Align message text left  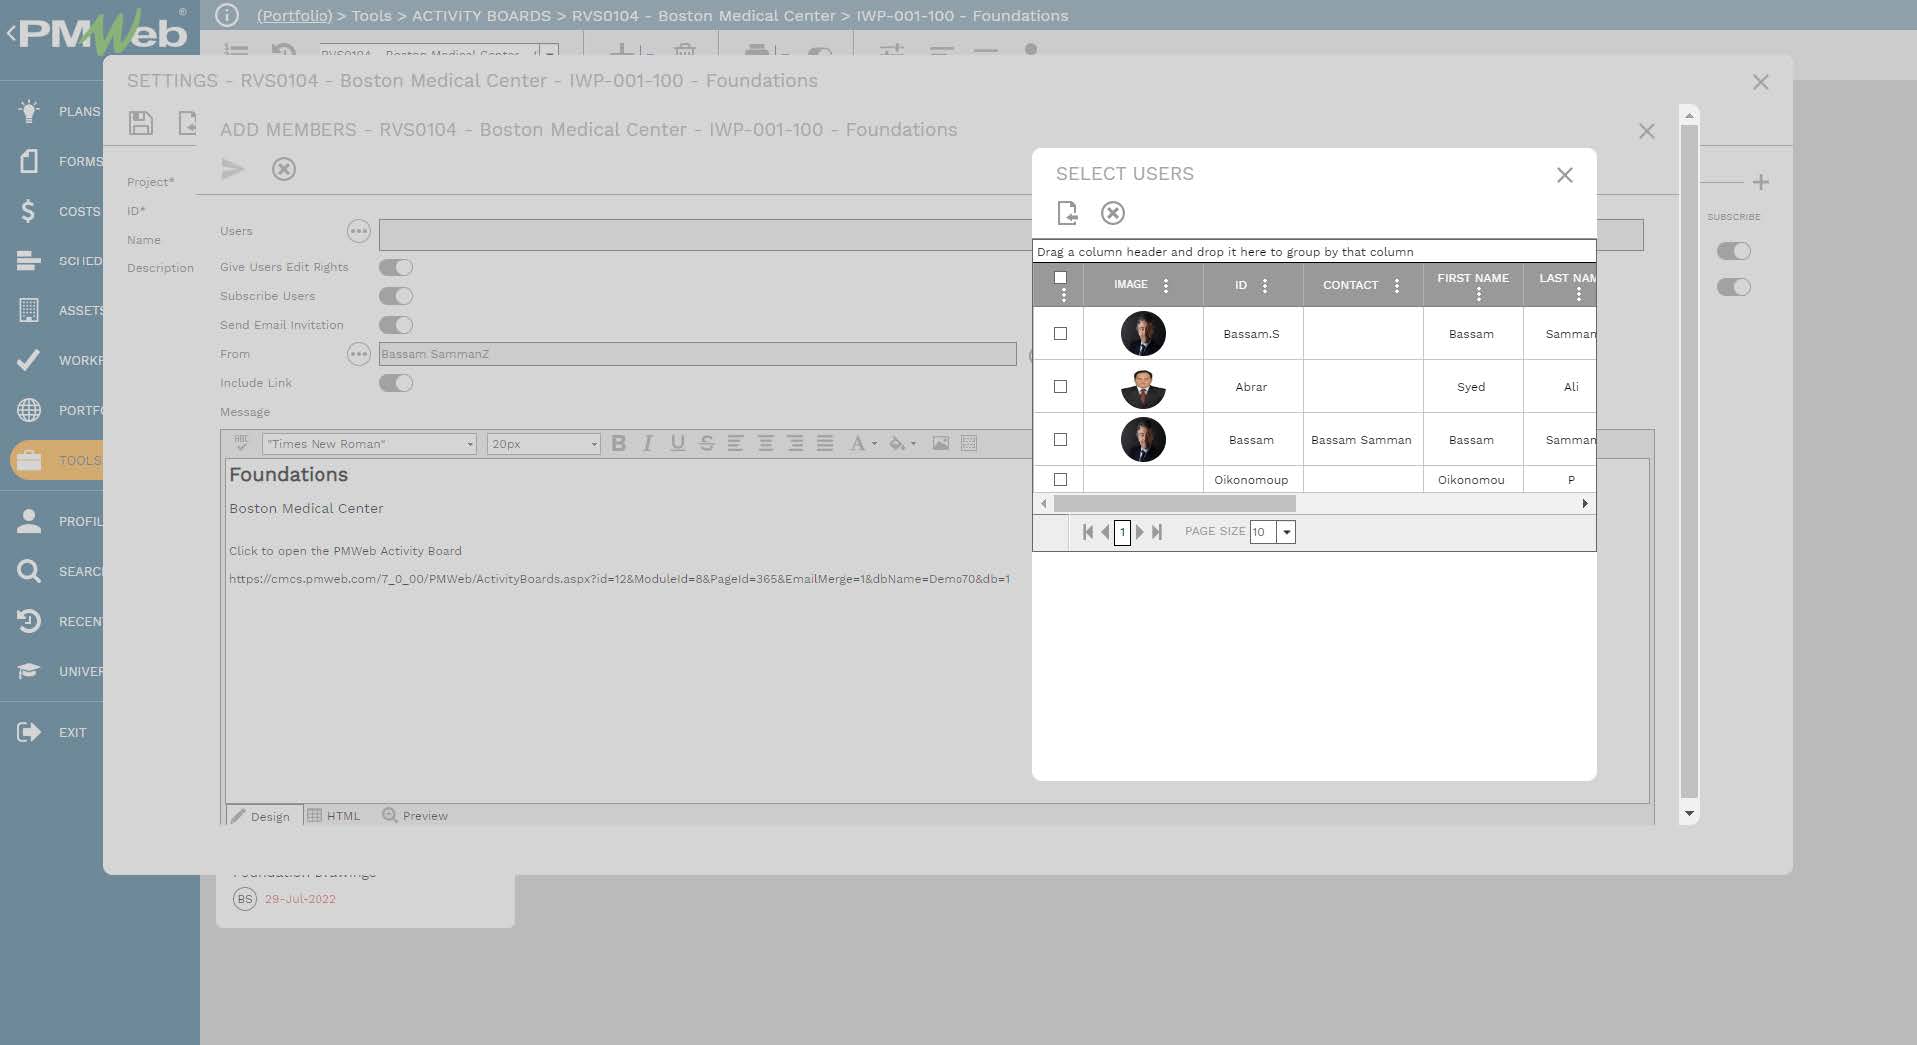(x=736, y=443)
